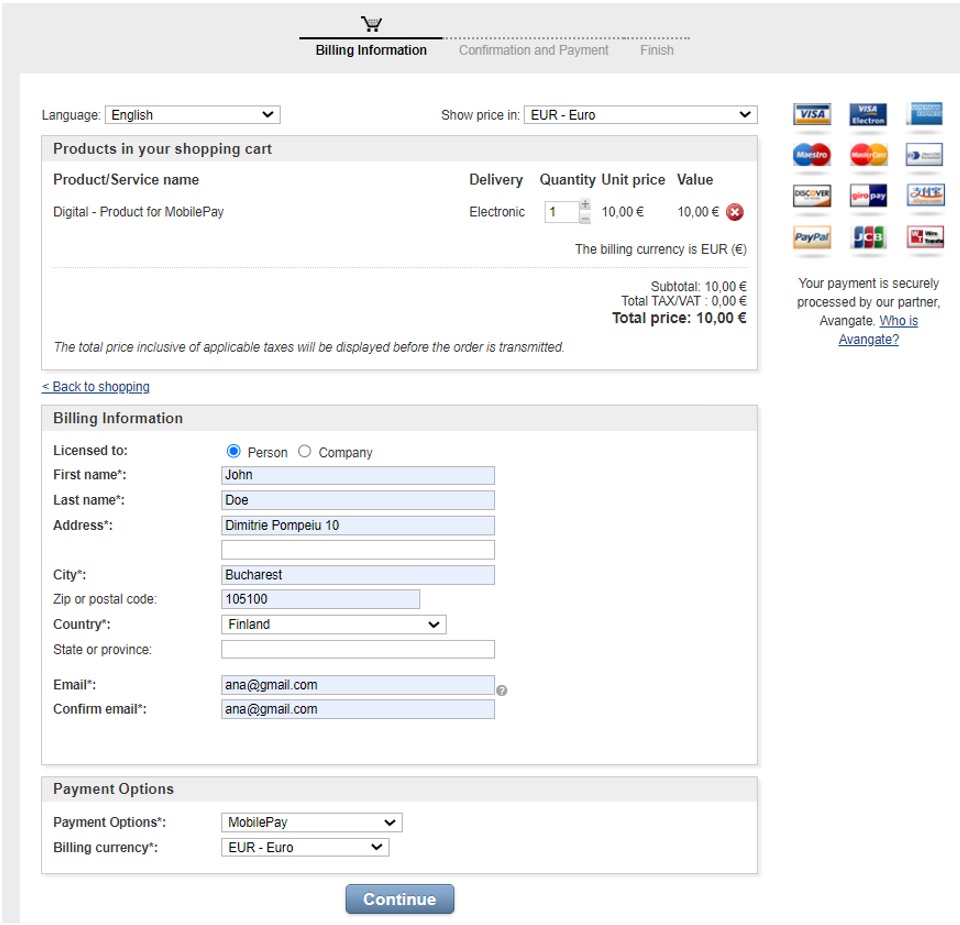This screenshot has width=960, height=925.
Task: Switch to Confirmation and Payment step
Action: 533,50
